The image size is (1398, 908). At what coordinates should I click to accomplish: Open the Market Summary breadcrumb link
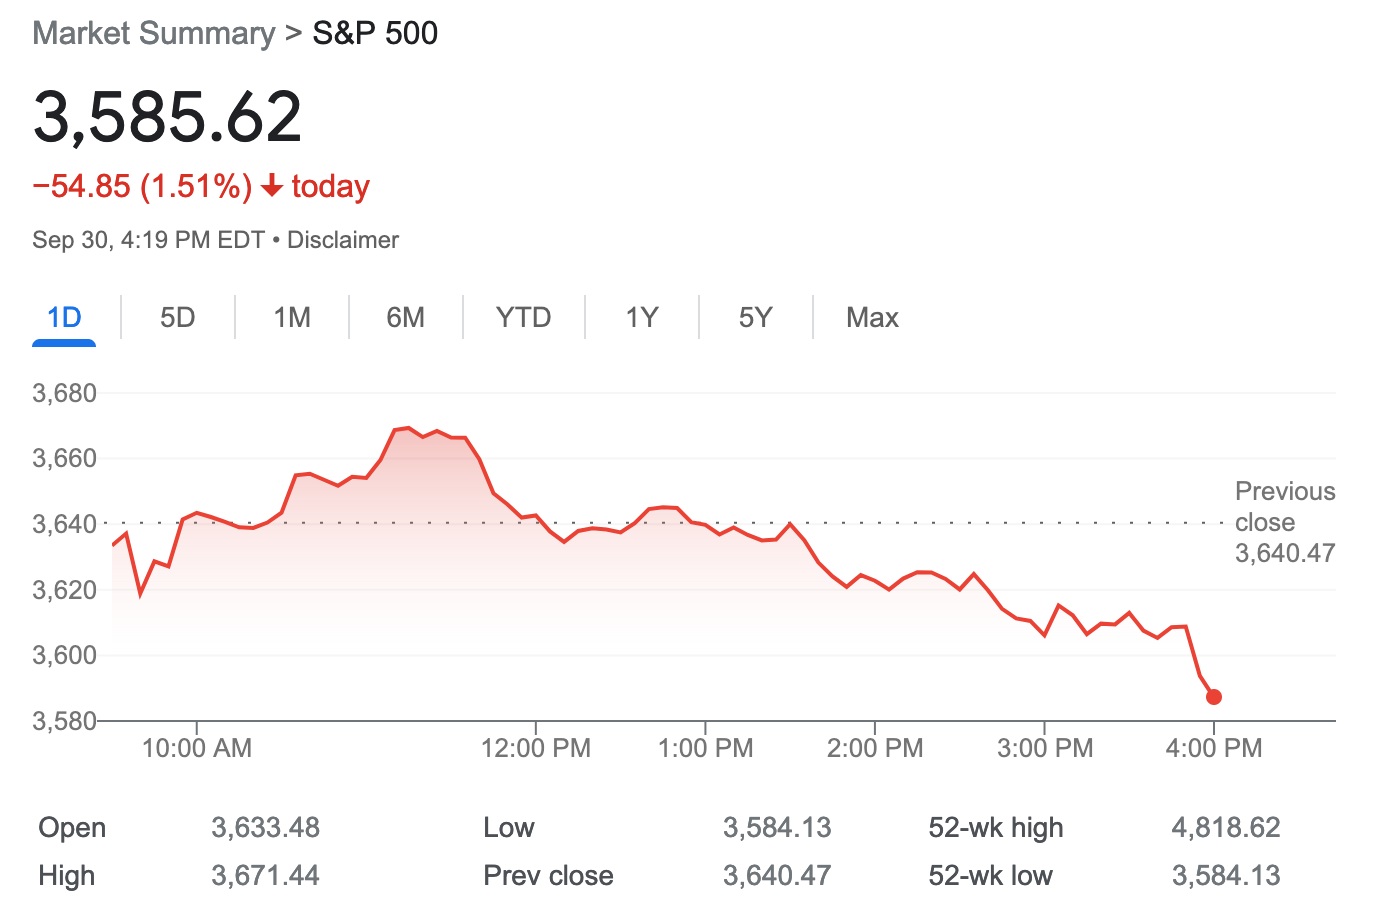(154, 33)
